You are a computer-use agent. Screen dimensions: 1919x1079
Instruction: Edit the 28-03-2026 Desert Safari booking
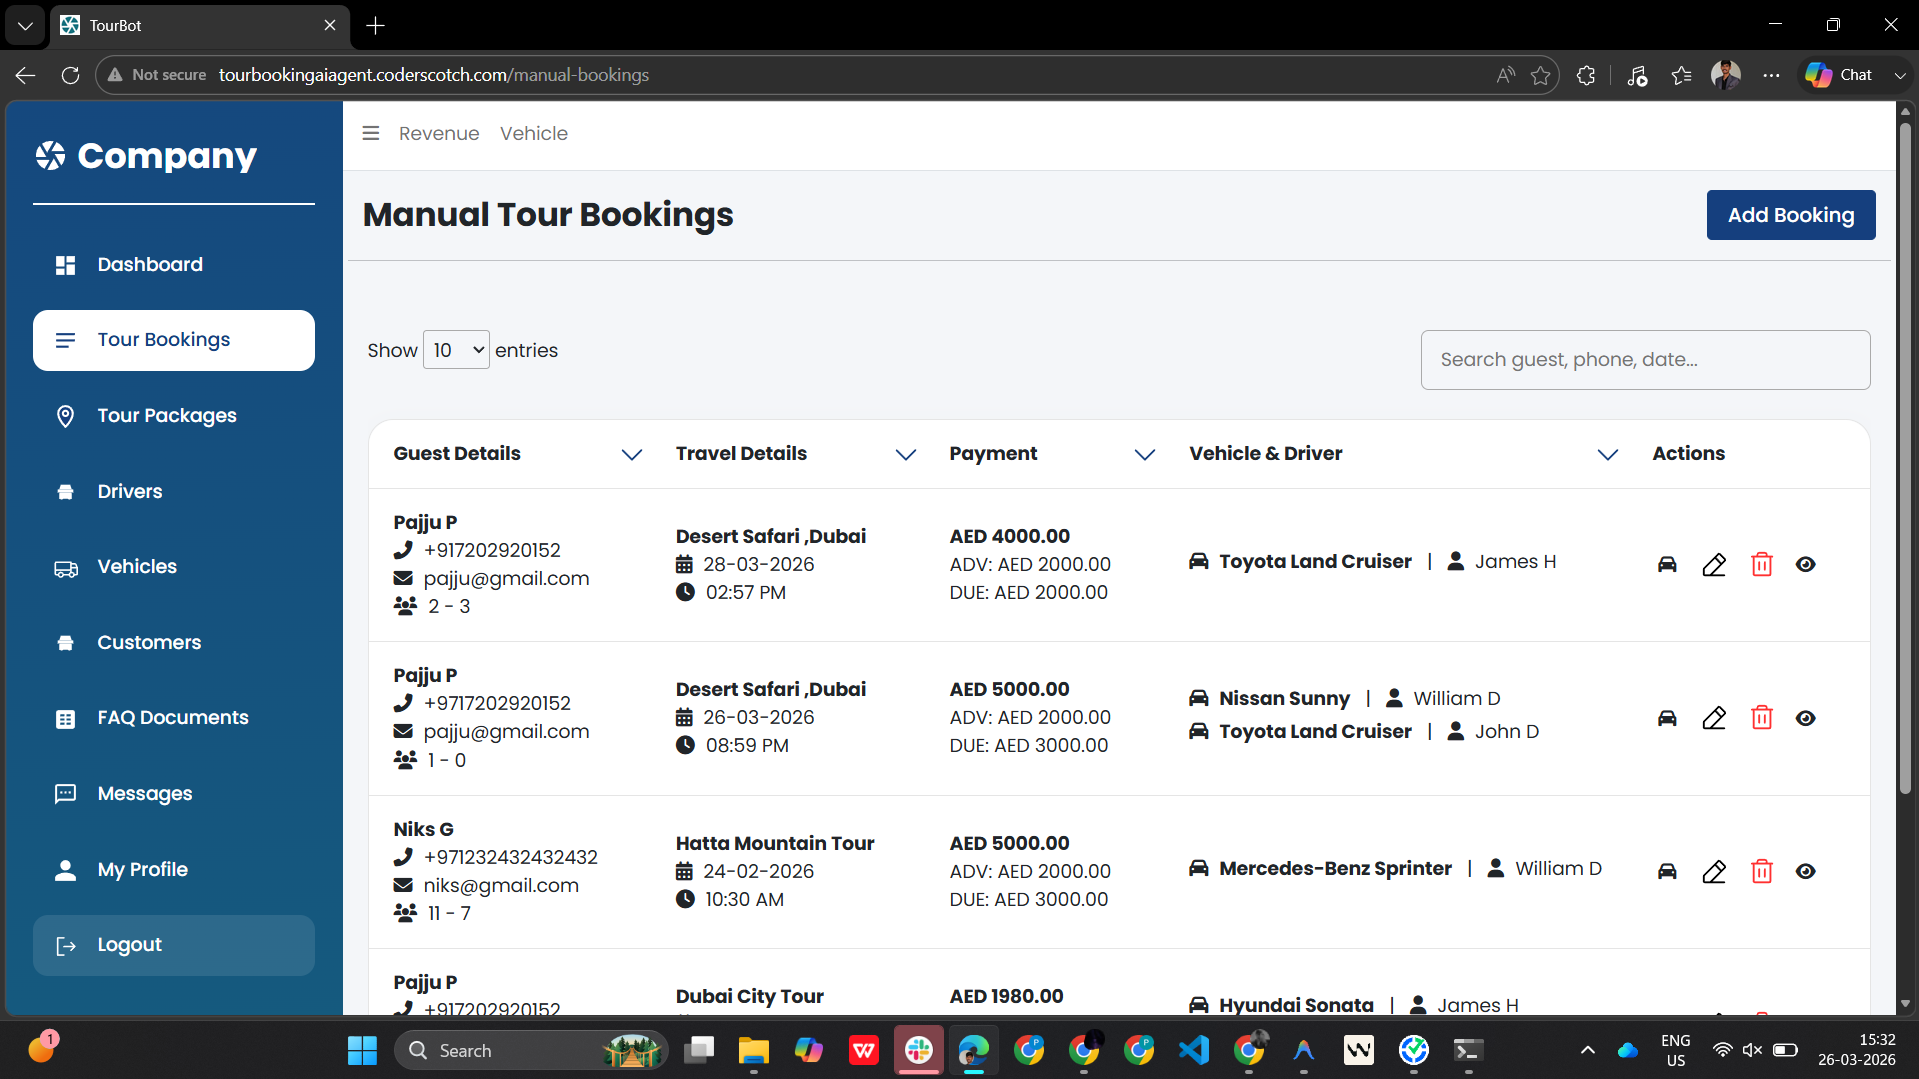click(x=1714, y=564)
